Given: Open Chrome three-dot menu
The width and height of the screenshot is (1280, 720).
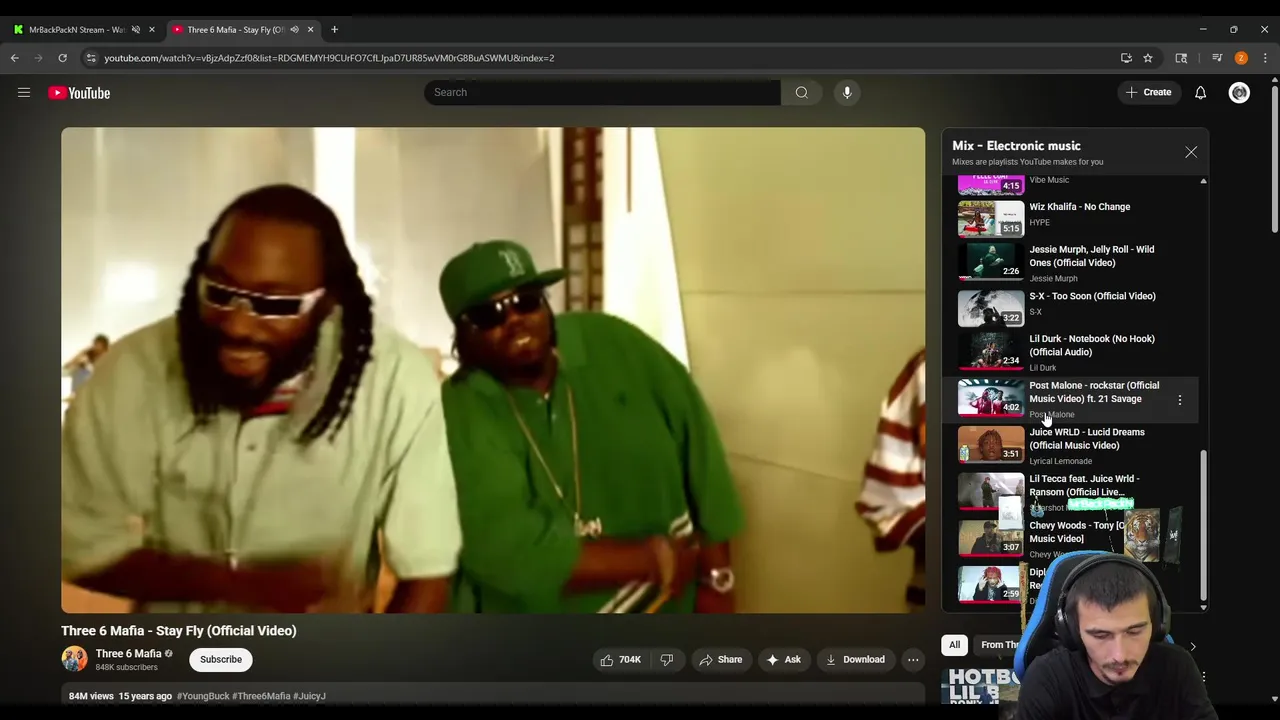Looking at the screenshot, I should (x=1265, y=58).
